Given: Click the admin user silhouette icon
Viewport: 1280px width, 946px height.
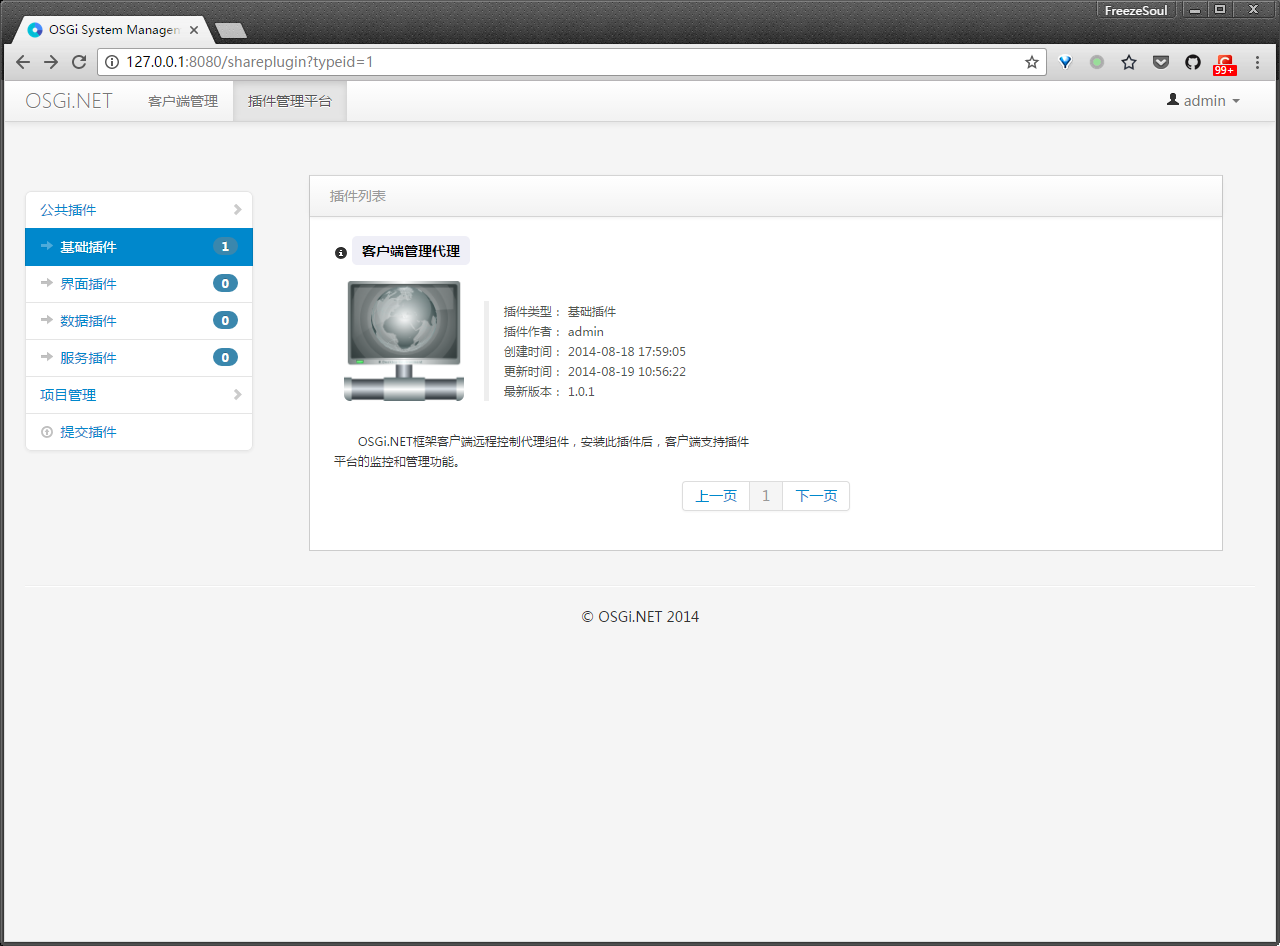Looking at the screenshot, I should pos(1173,100).
